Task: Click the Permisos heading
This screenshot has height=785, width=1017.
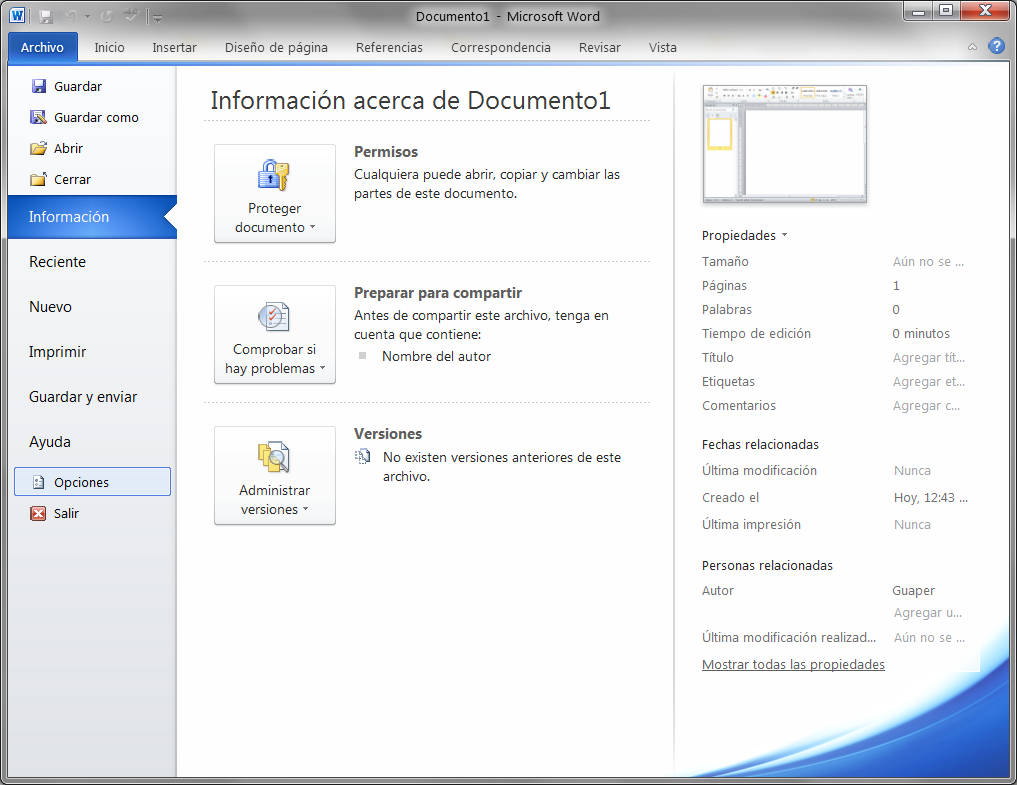Action: [386, 152]
